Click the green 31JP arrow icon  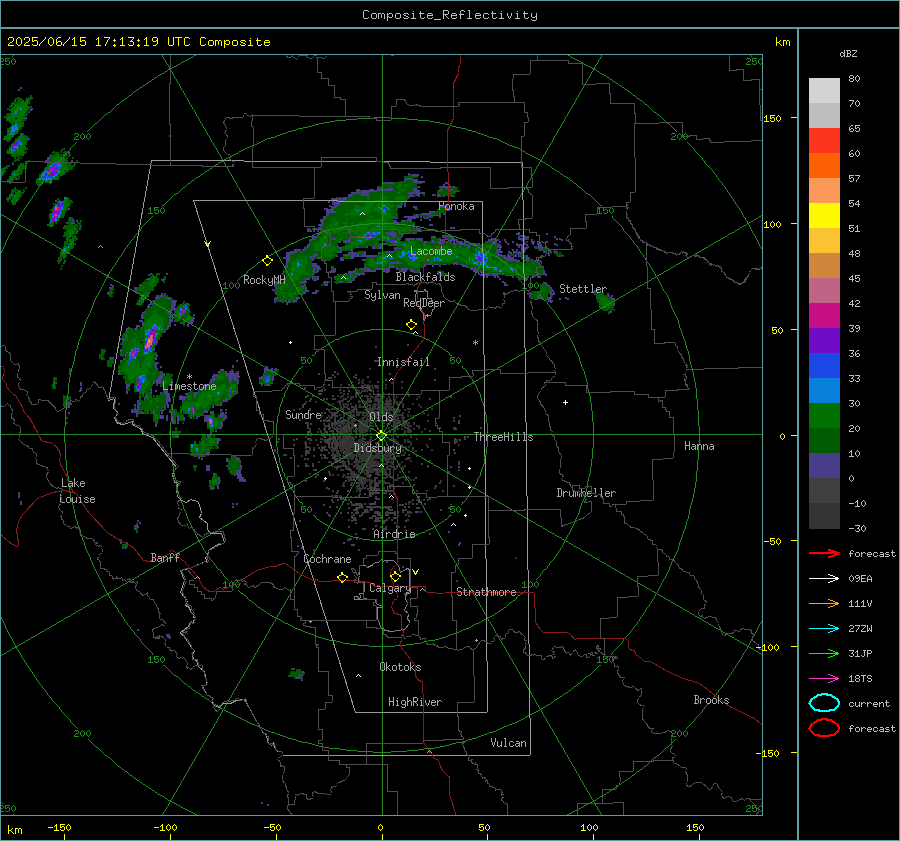click(824, 653)
